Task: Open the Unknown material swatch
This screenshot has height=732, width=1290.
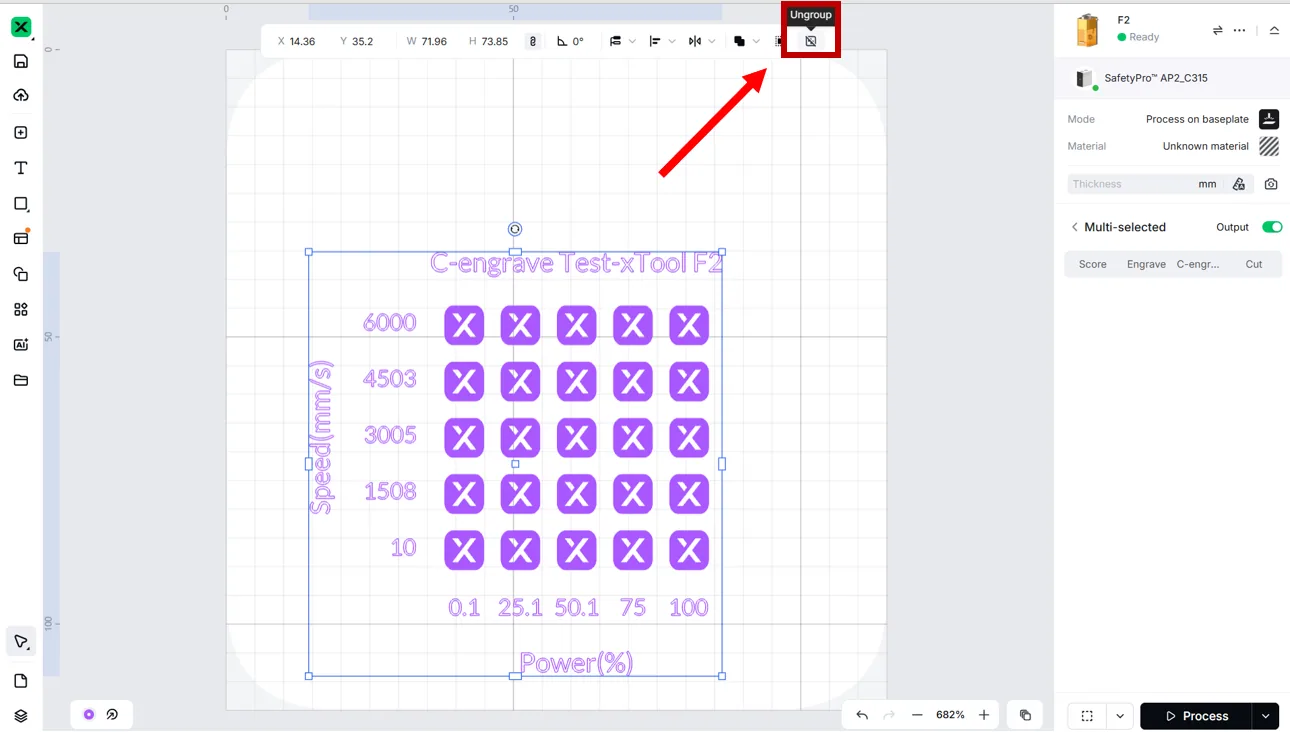Action: 1269,146
